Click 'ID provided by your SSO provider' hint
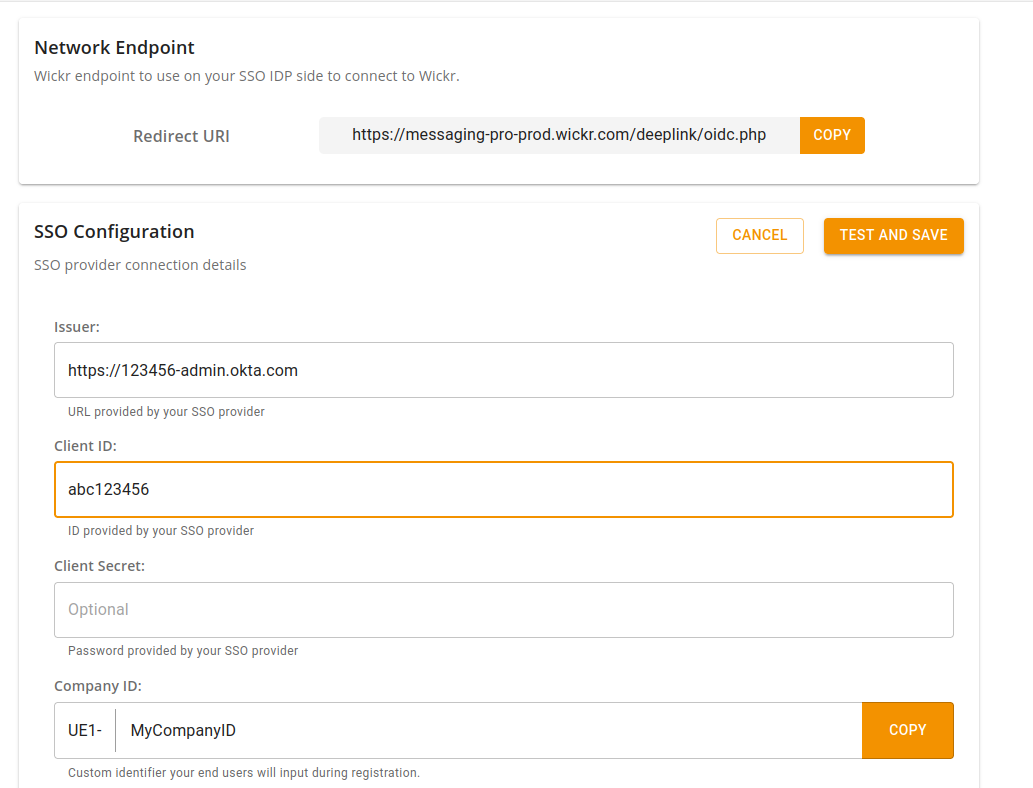Image resolution: width=1033 pixels, height=788 pixels. (161, 531)
